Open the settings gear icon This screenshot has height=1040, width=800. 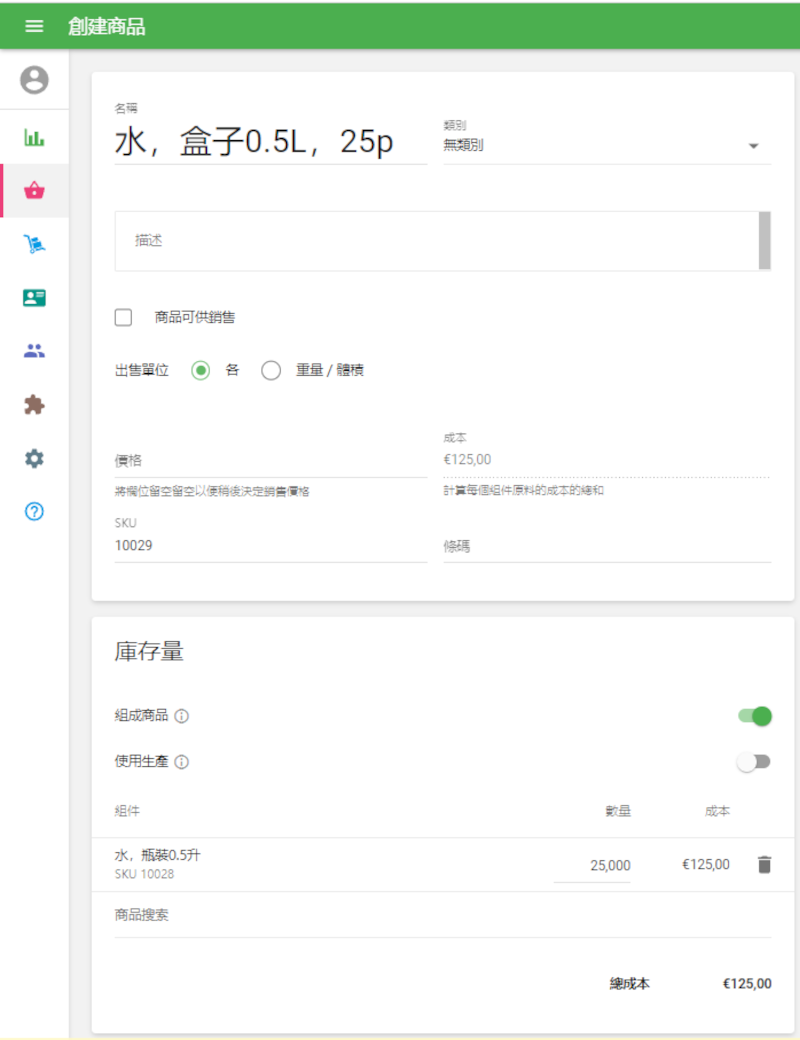click(33, 458)
